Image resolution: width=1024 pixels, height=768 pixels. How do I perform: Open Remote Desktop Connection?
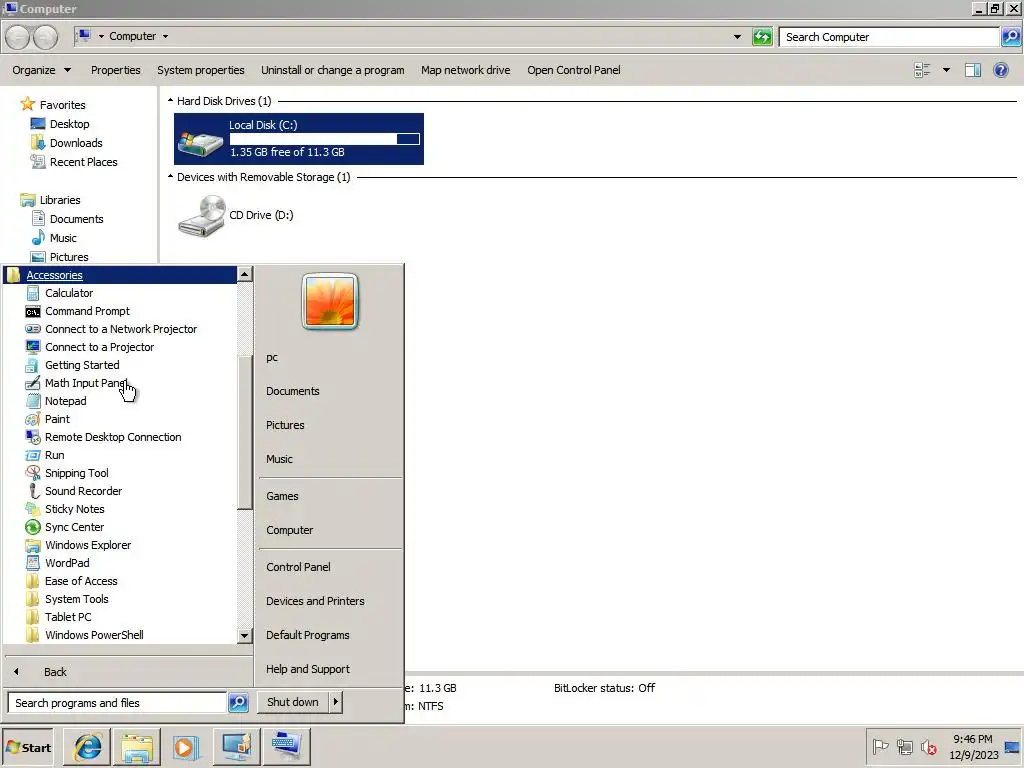point(112,437)
